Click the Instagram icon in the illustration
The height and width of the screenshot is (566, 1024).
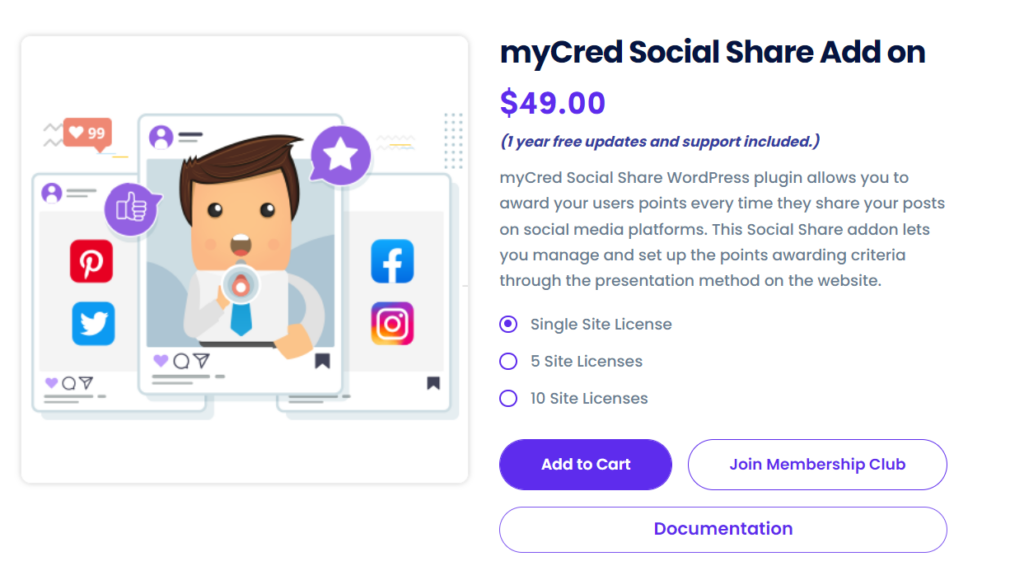pyautogui.click(x=392, y=324)
